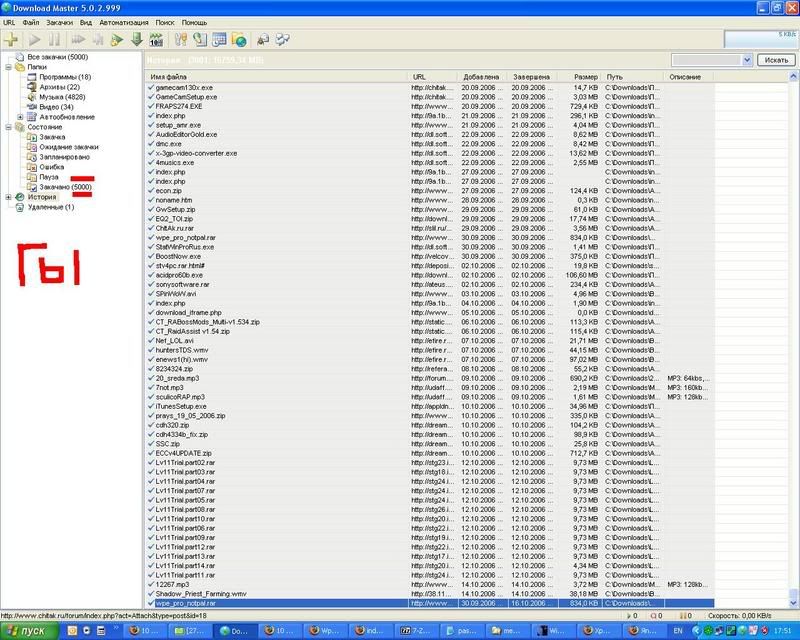This screenshot has height=640, width=800.
Task: Click the speed-limit toolbar icon with '10' label
Action: pyautogui.click(x=156, y=39)
